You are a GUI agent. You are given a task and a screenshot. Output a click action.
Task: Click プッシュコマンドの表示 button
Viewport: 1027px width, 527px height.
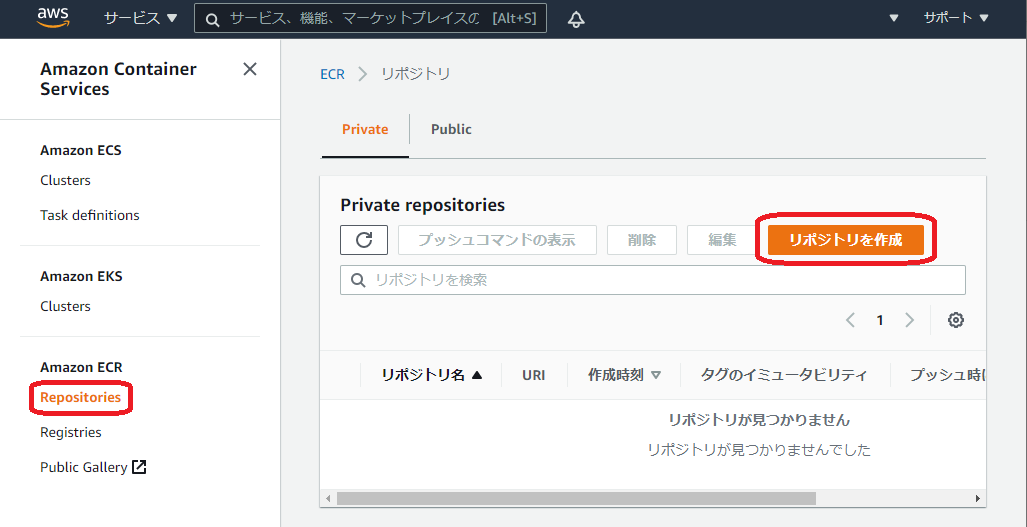497,240
